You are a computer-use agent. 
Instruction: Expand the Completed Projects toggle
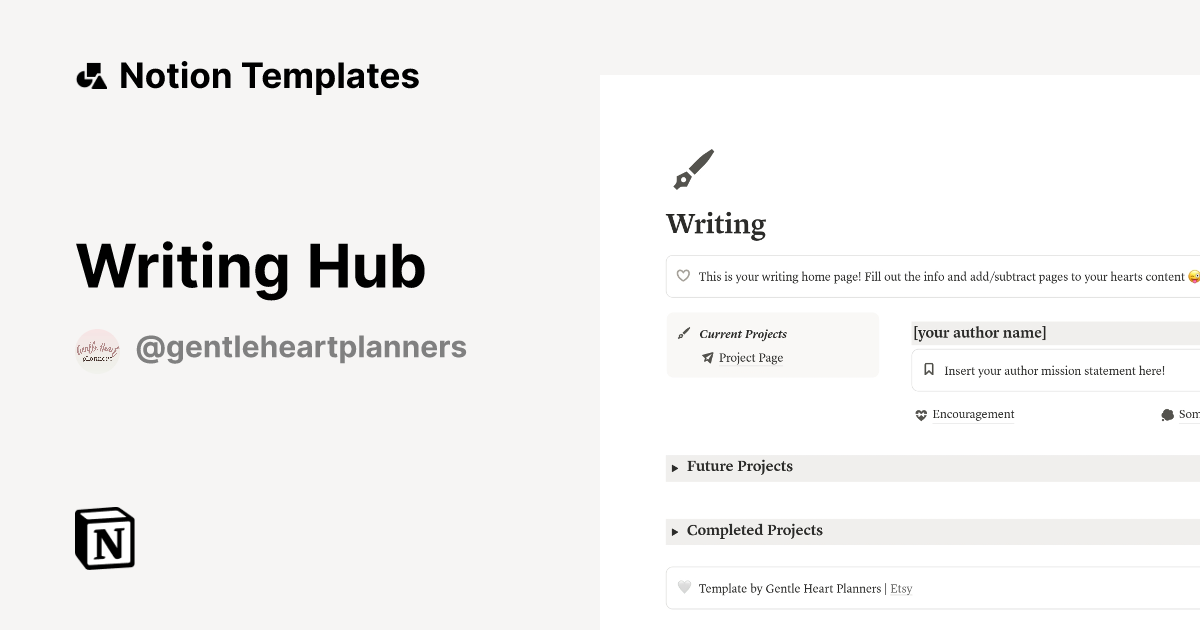[675, 531]
